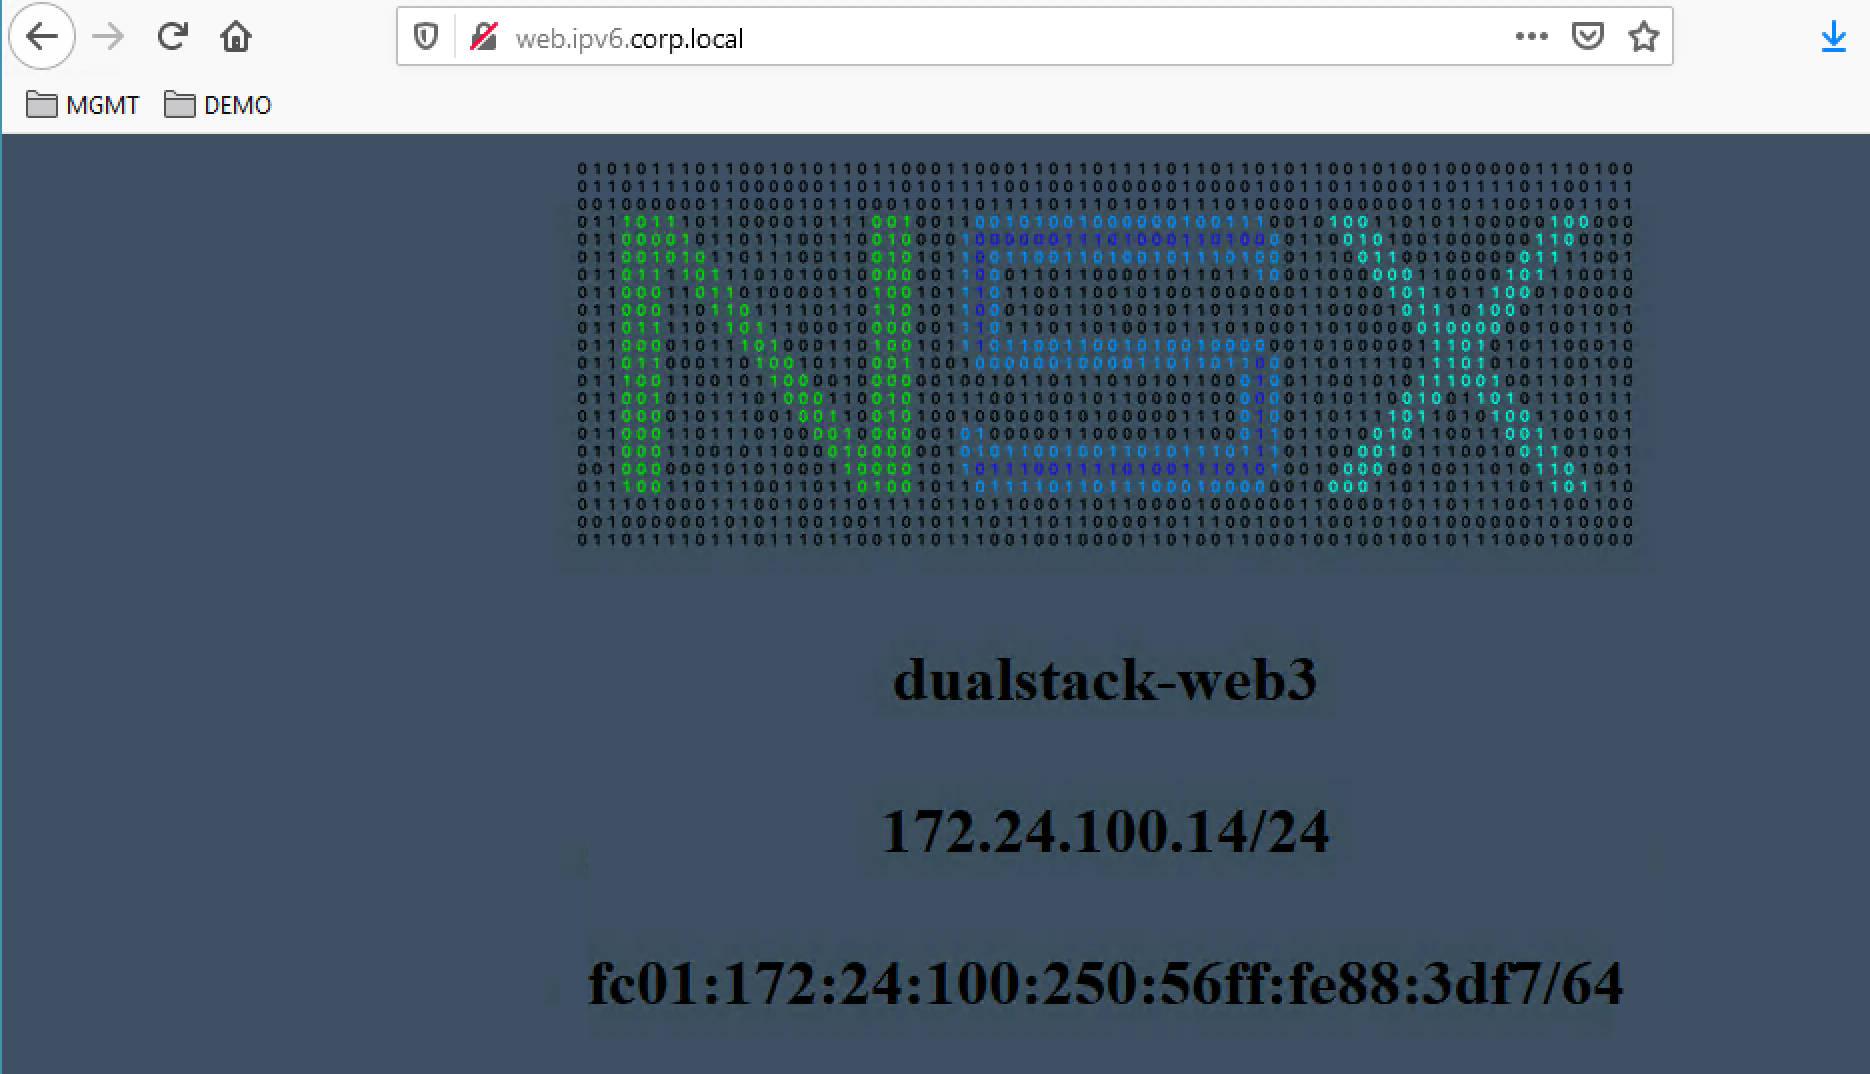Open the tracking protection shield icon

point(426,38)
